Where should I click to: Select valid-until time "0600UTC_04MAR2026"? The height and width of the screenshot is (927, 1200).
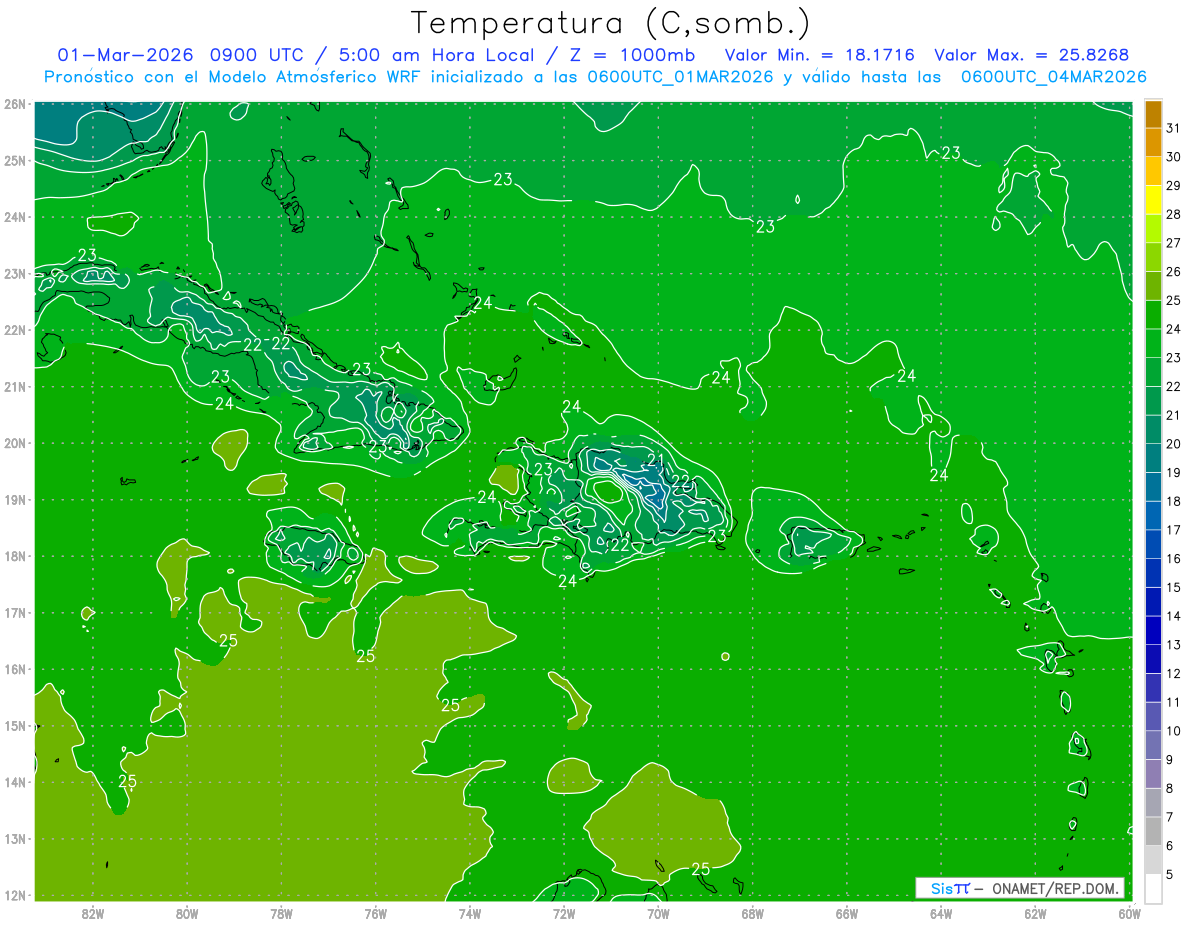click(x=1053, y=77)
